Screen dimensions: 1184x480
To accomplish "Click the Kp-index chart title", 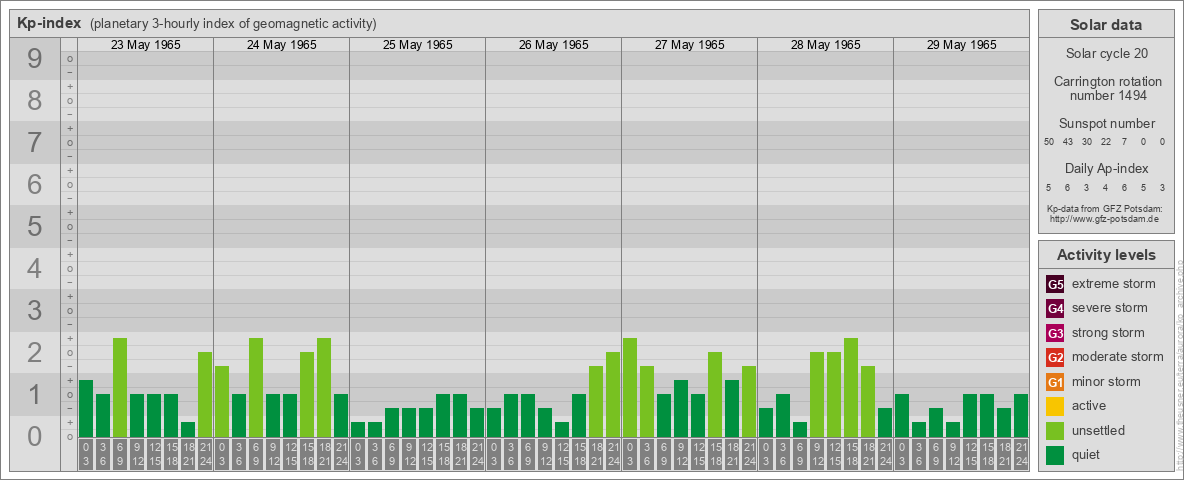I will pos(49,23).
